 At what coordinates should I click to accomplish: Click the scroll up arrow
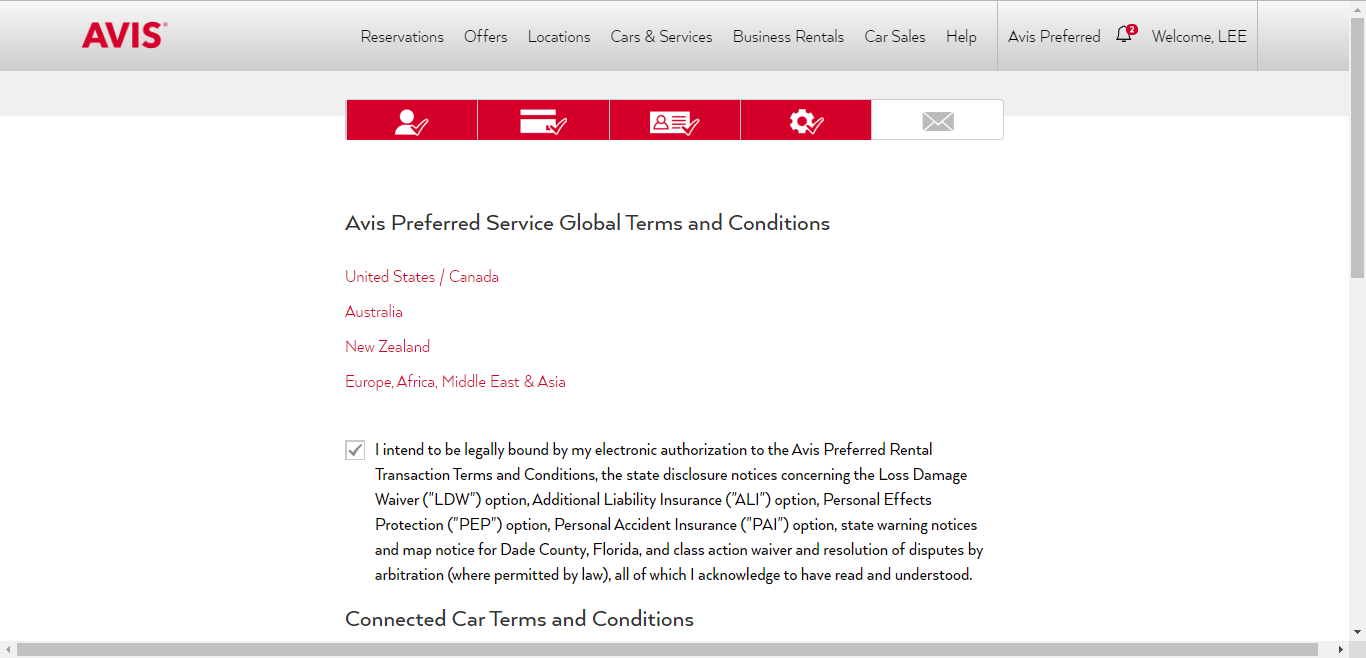(x=1357, y=8)
